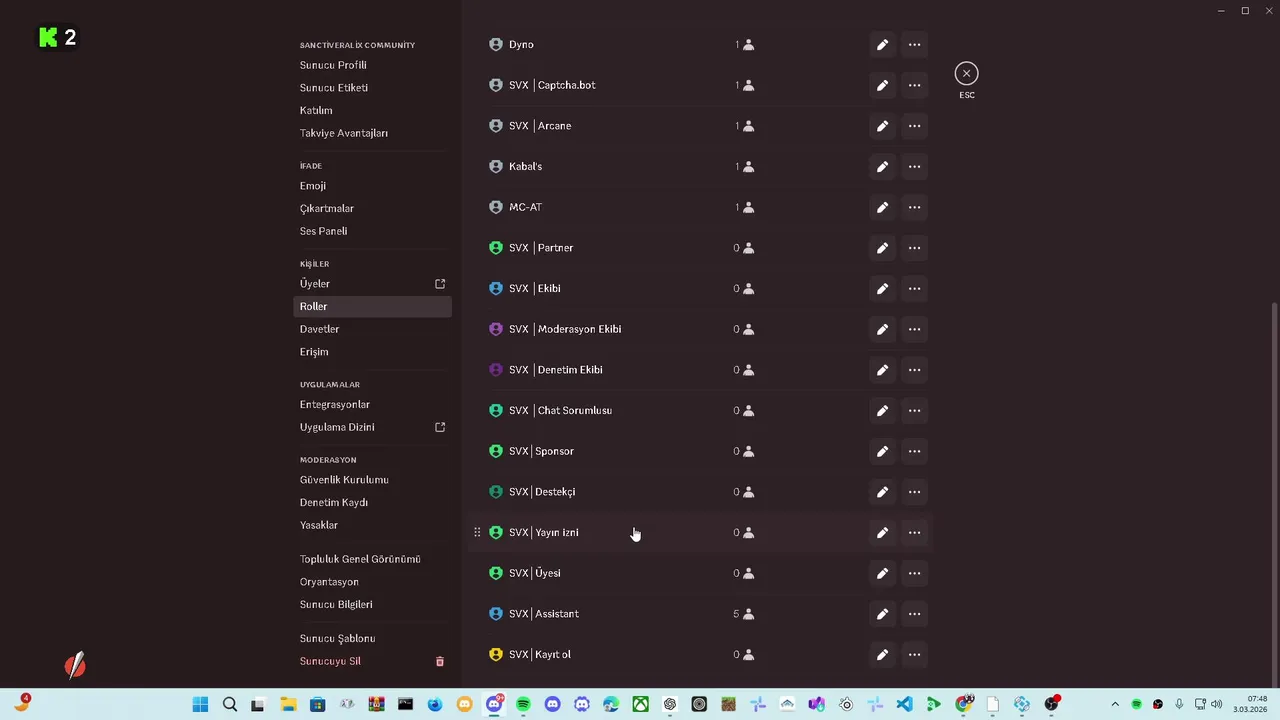Go to the Emoji settings section
The width and height of the screenshot is (1280, 720).
[313, 186]
